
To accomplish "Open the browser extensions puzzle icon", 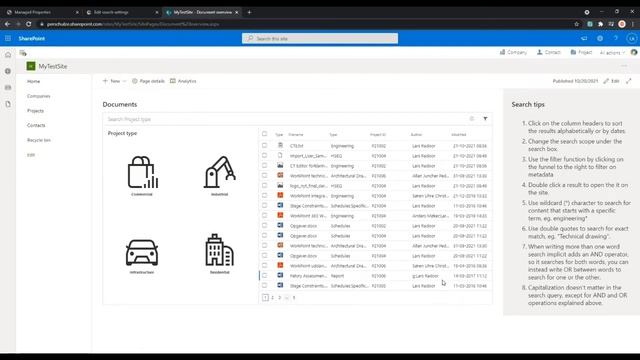I will pyautogui.click(x=600, y=24).
